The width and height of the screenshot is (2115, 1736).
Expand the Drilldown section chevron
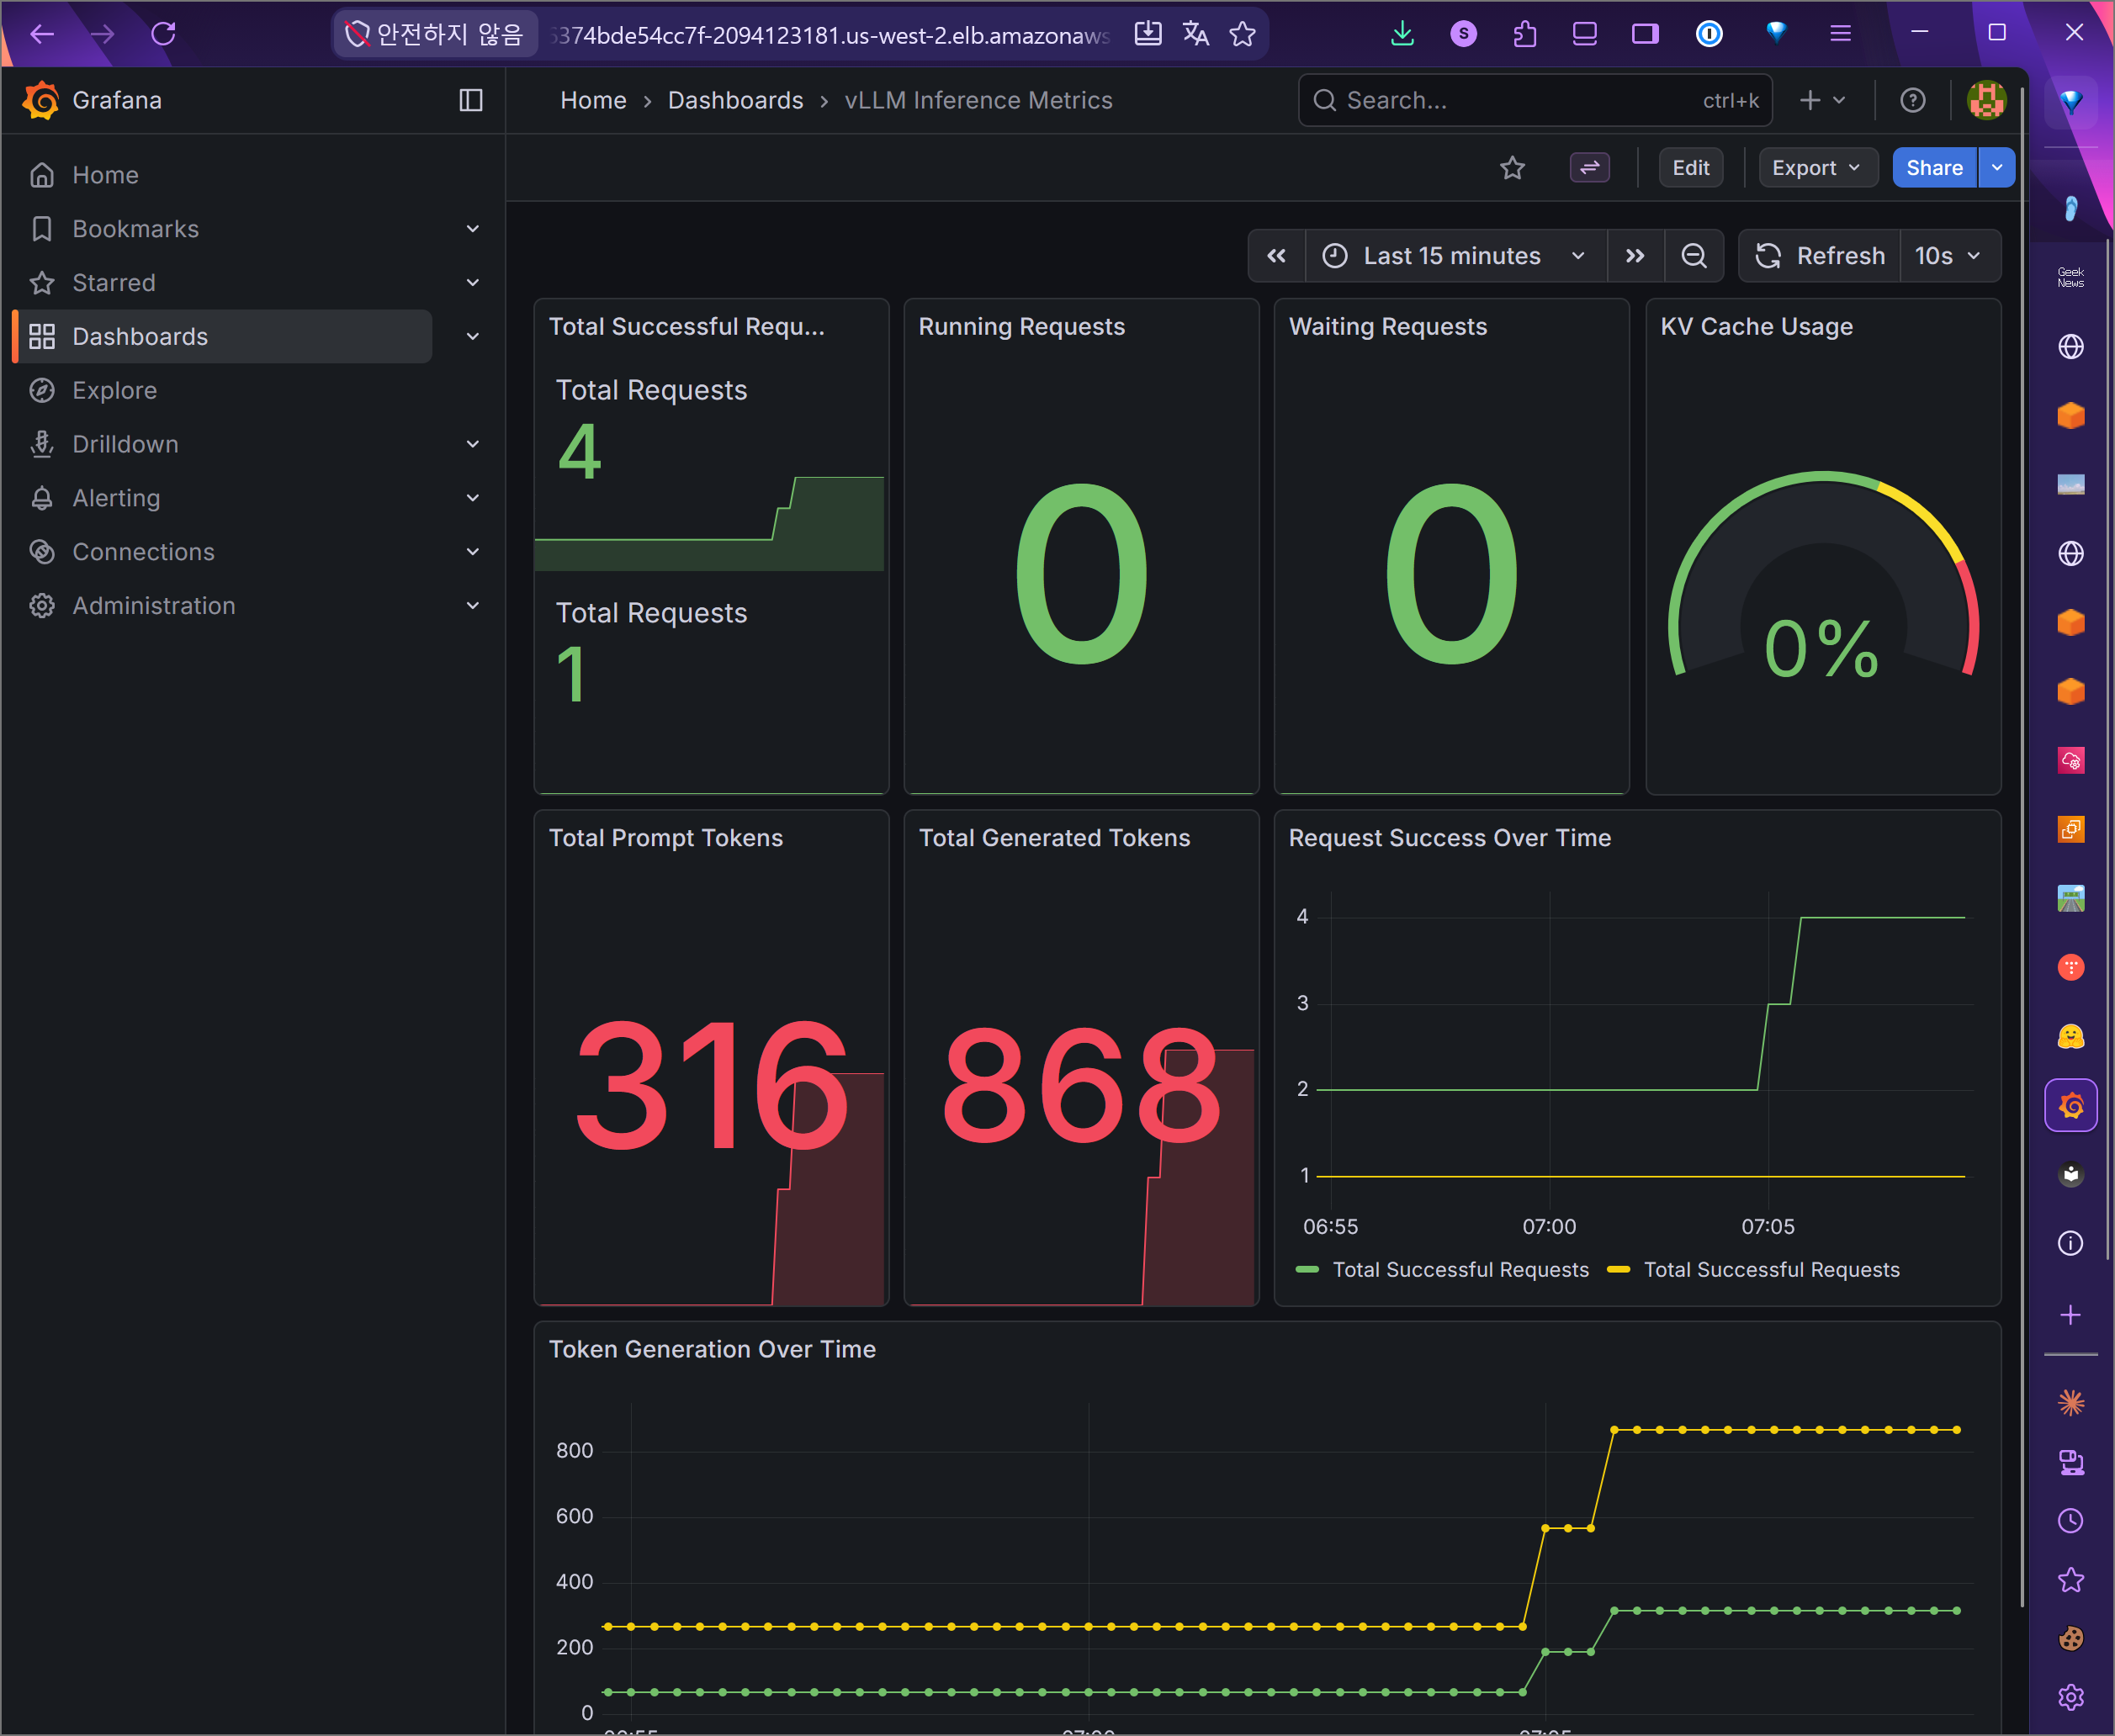tap(473, 444)
